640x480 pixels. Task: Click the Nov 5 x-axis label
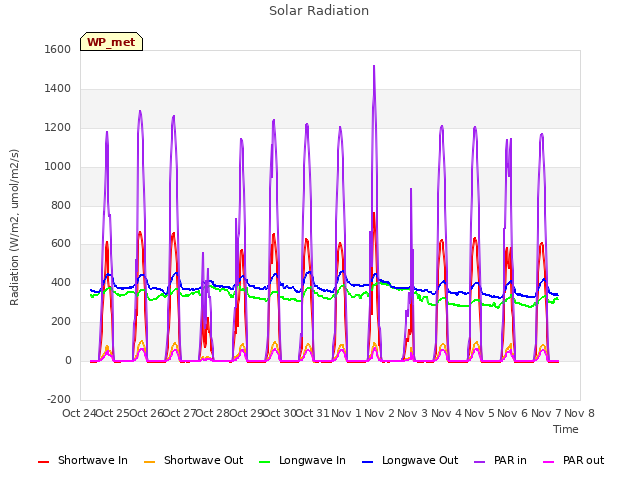coord(480,413)
